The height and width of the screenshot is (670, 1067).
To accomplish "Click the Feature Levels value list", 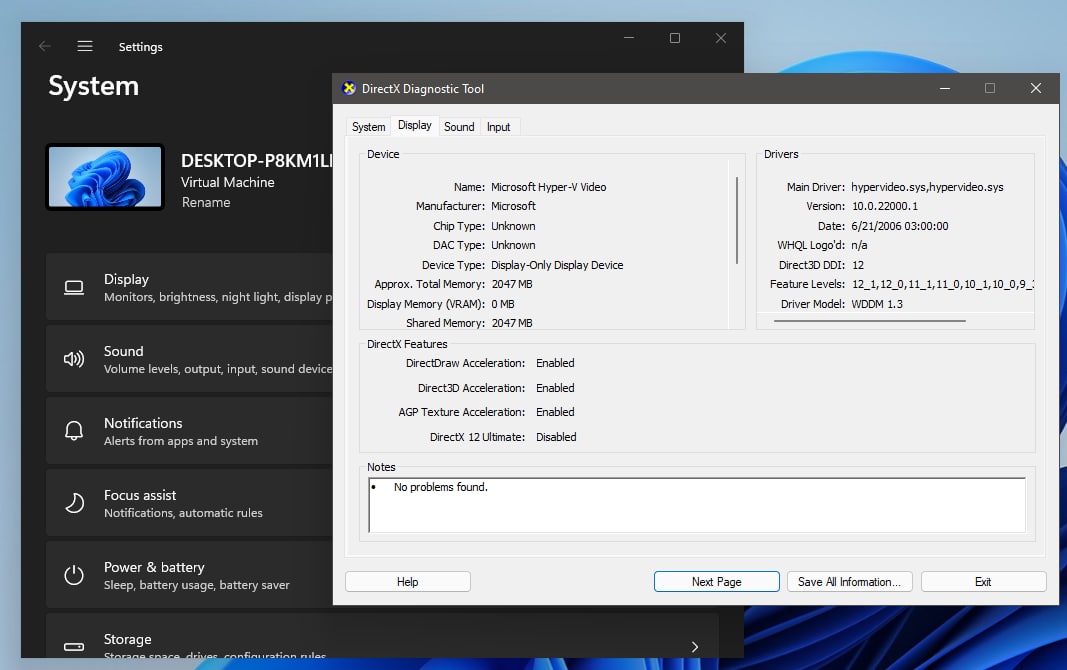I will [942, 284].
